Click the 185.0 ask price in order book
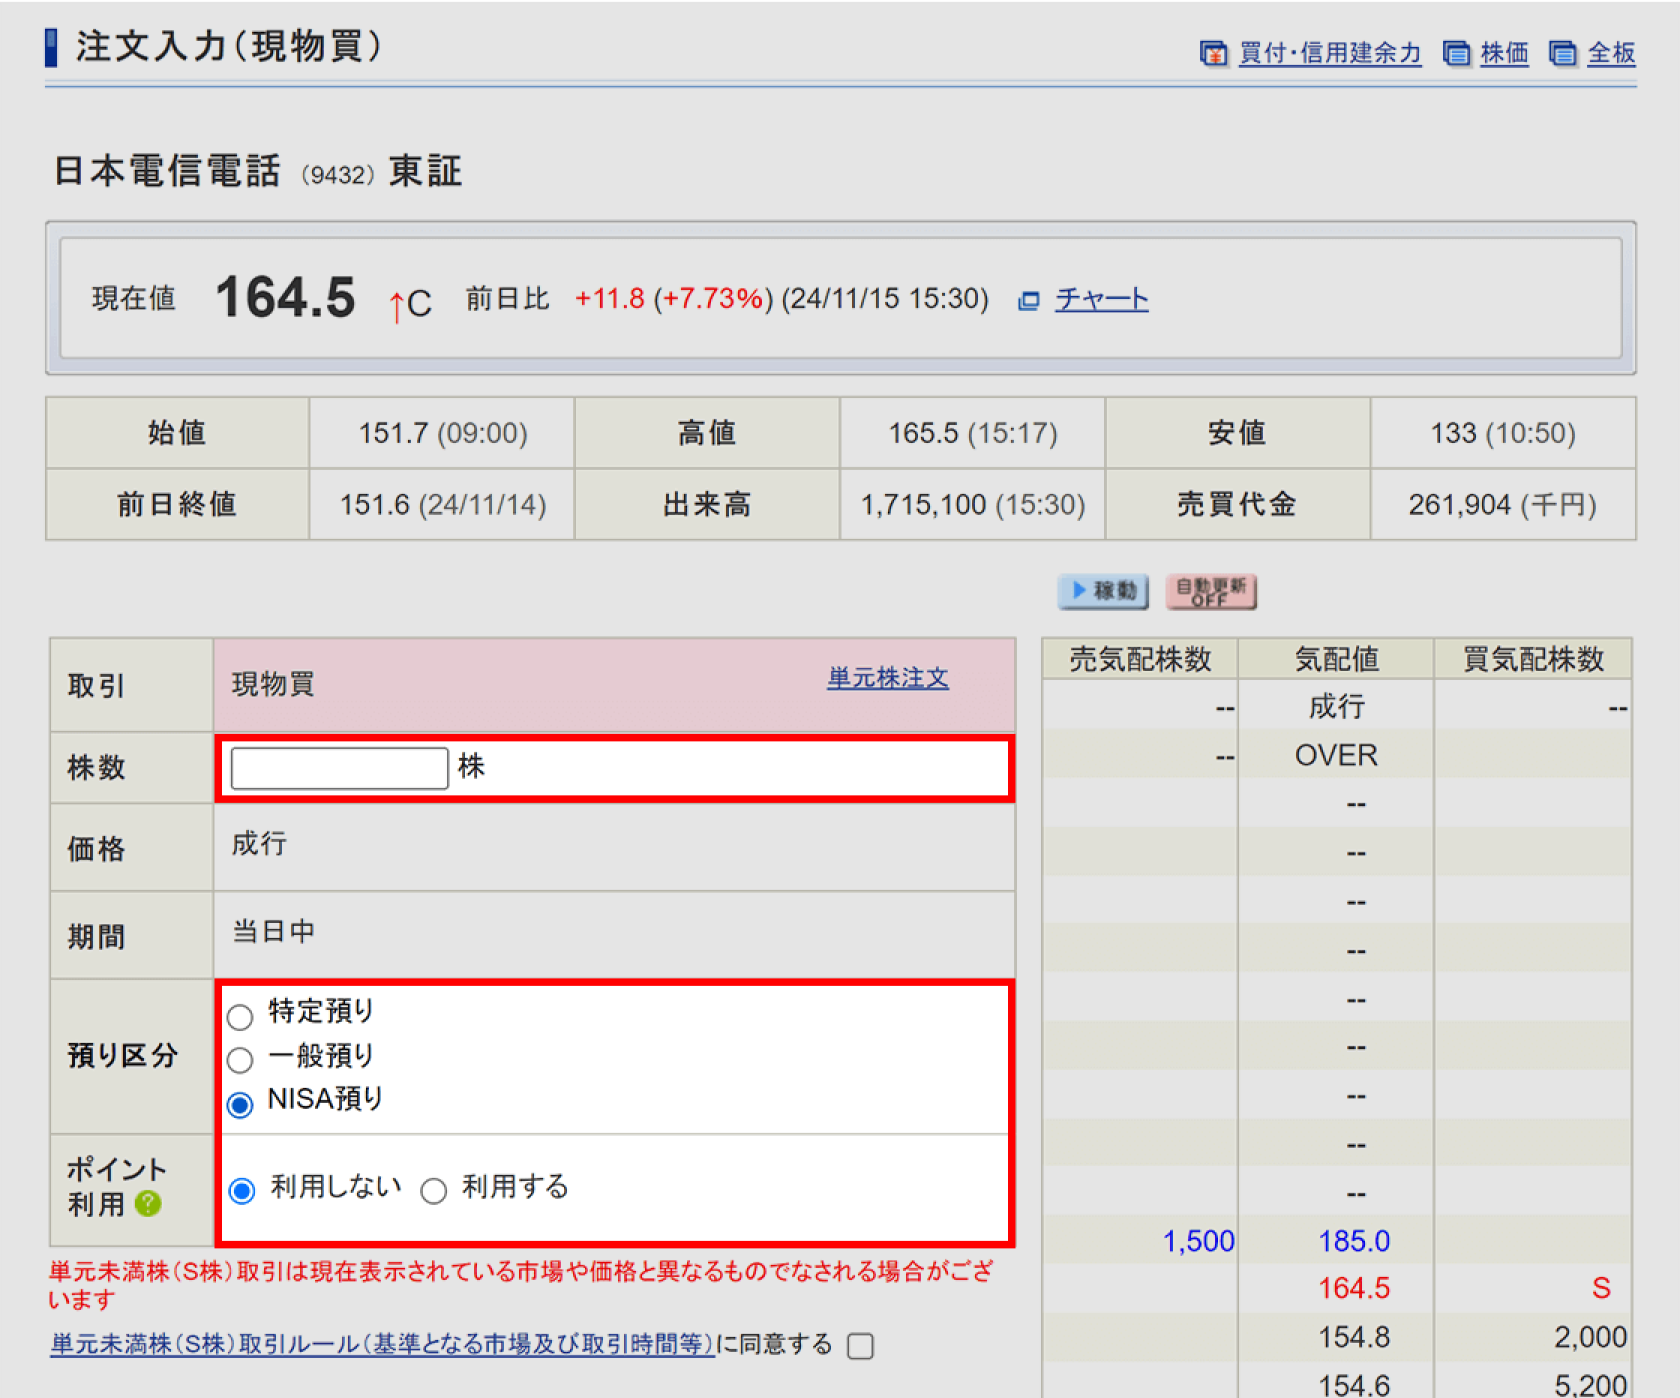This screenshot has width=1680, height=1398. 1353,1241
